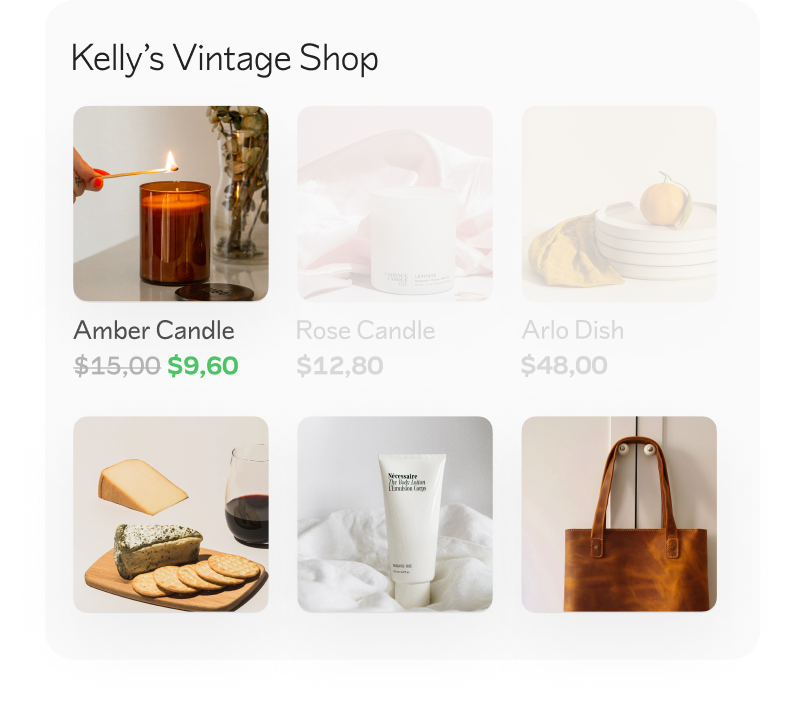Click the $12,80 Rose Candle price
The width and height of the screenshot is (789, 712).
tap(340, 365)
